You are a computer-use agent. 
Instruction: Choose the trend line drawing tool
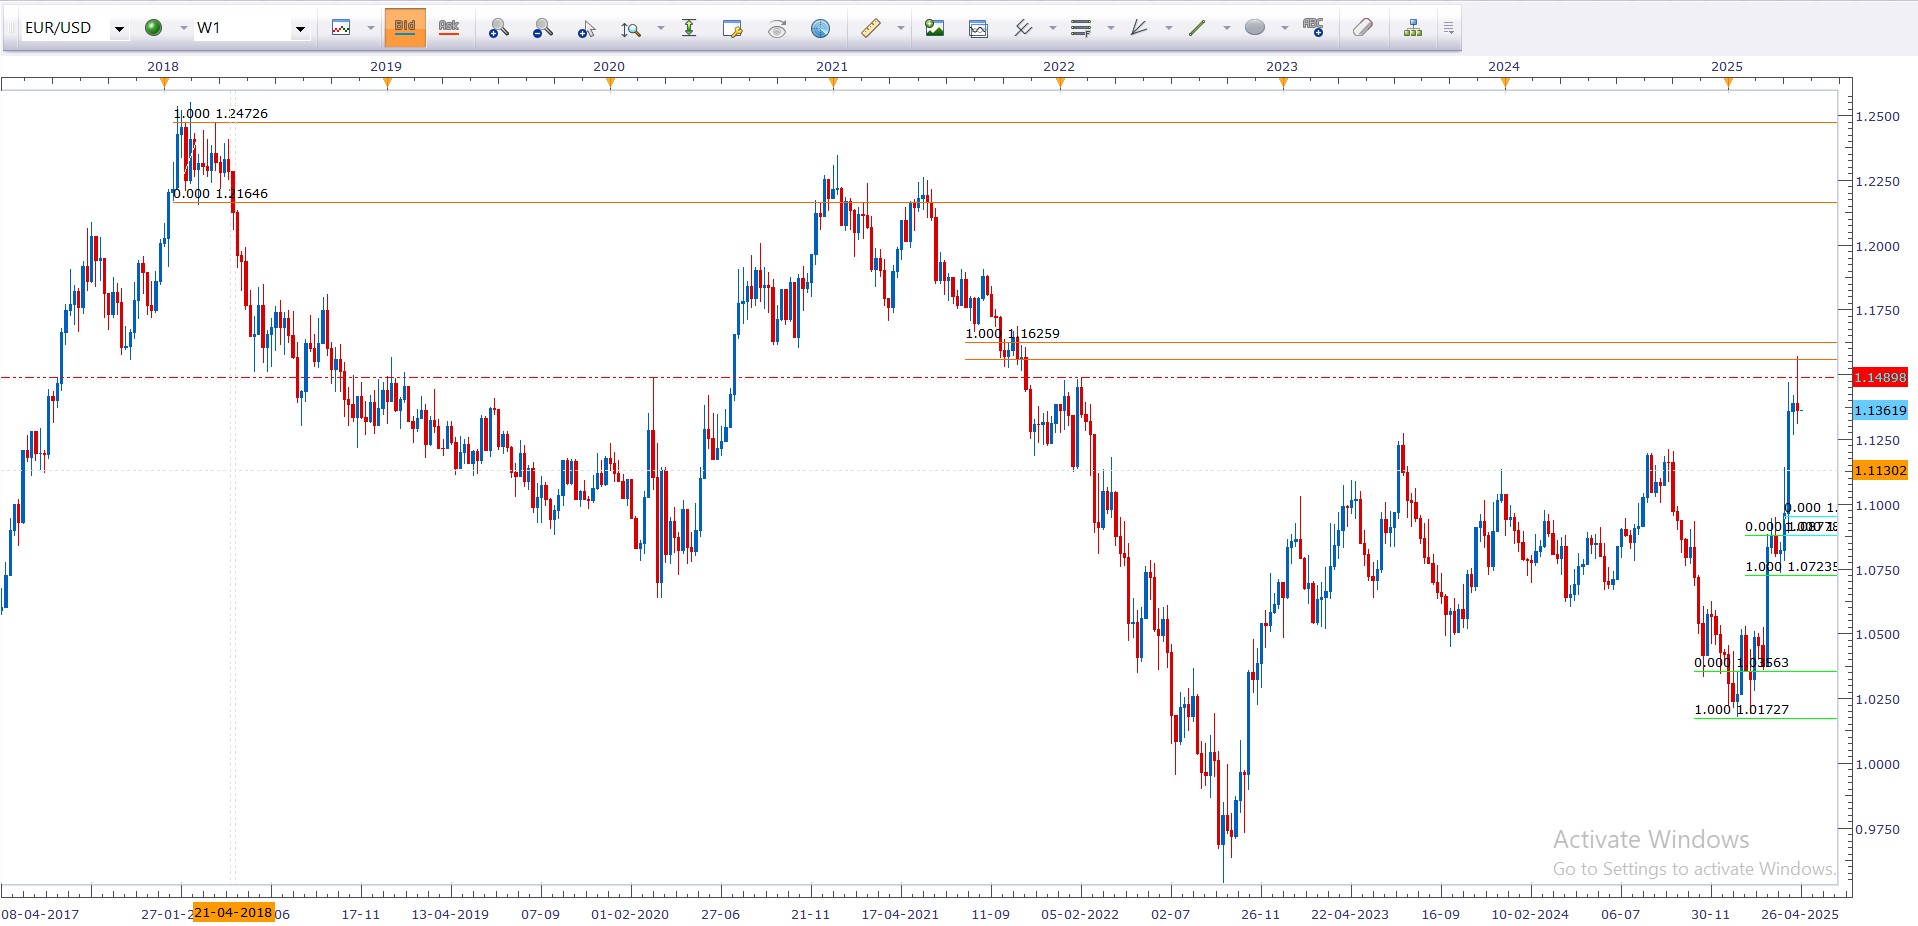(1196, 28)
